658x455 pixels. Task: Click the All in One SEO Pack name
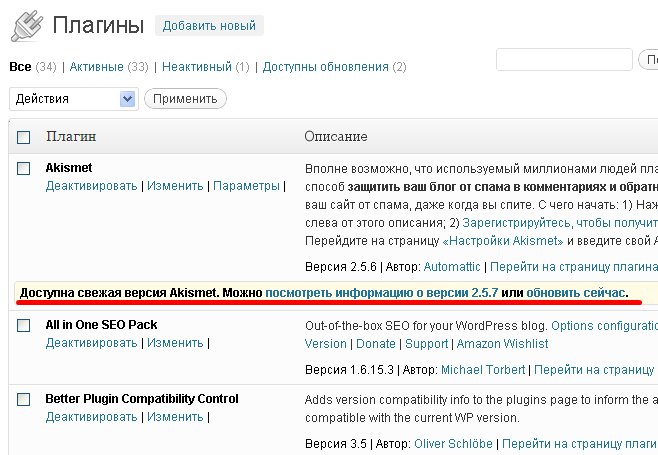click(101, 325)
